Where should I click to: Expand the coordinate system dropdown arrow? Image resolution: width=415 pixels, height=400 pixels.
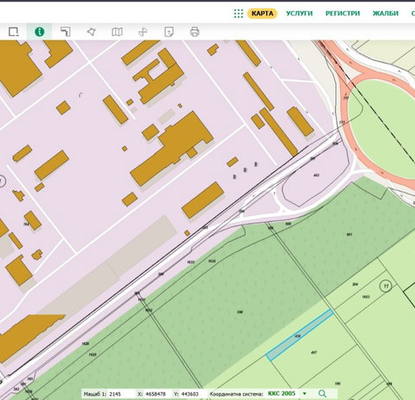[304, 394]
